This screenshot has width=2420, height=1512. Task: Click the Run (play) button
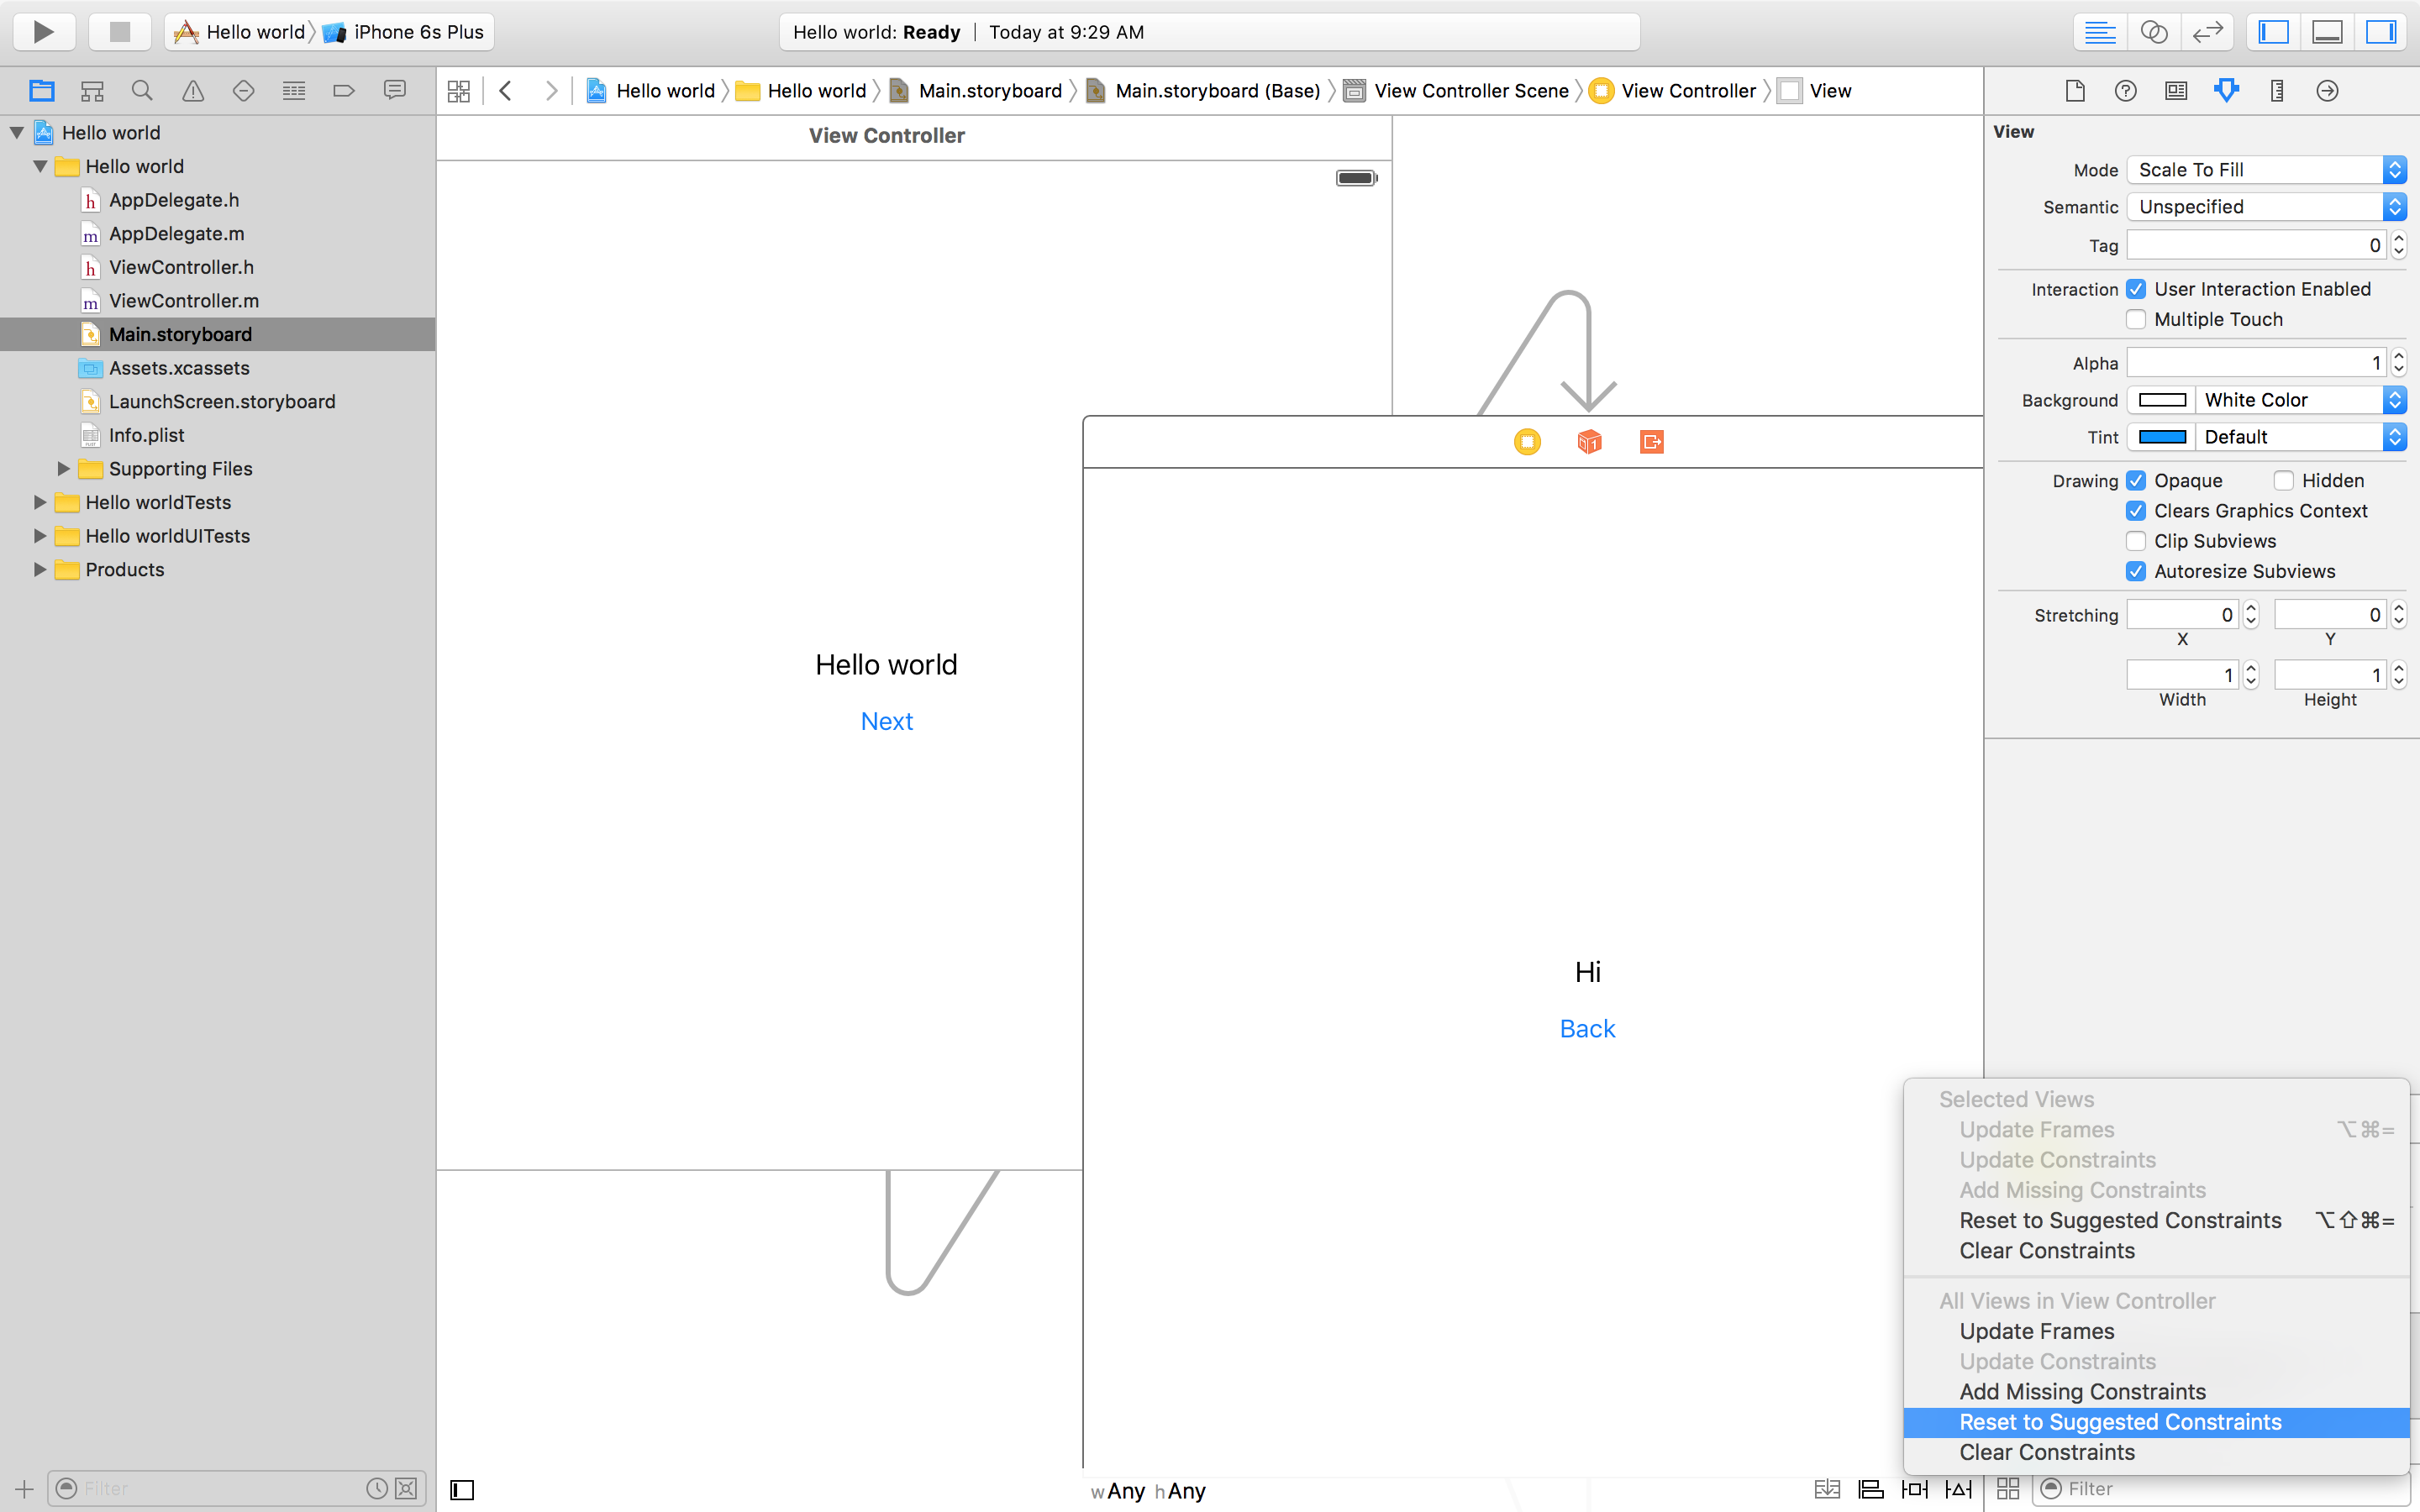(x=43, y=32)
